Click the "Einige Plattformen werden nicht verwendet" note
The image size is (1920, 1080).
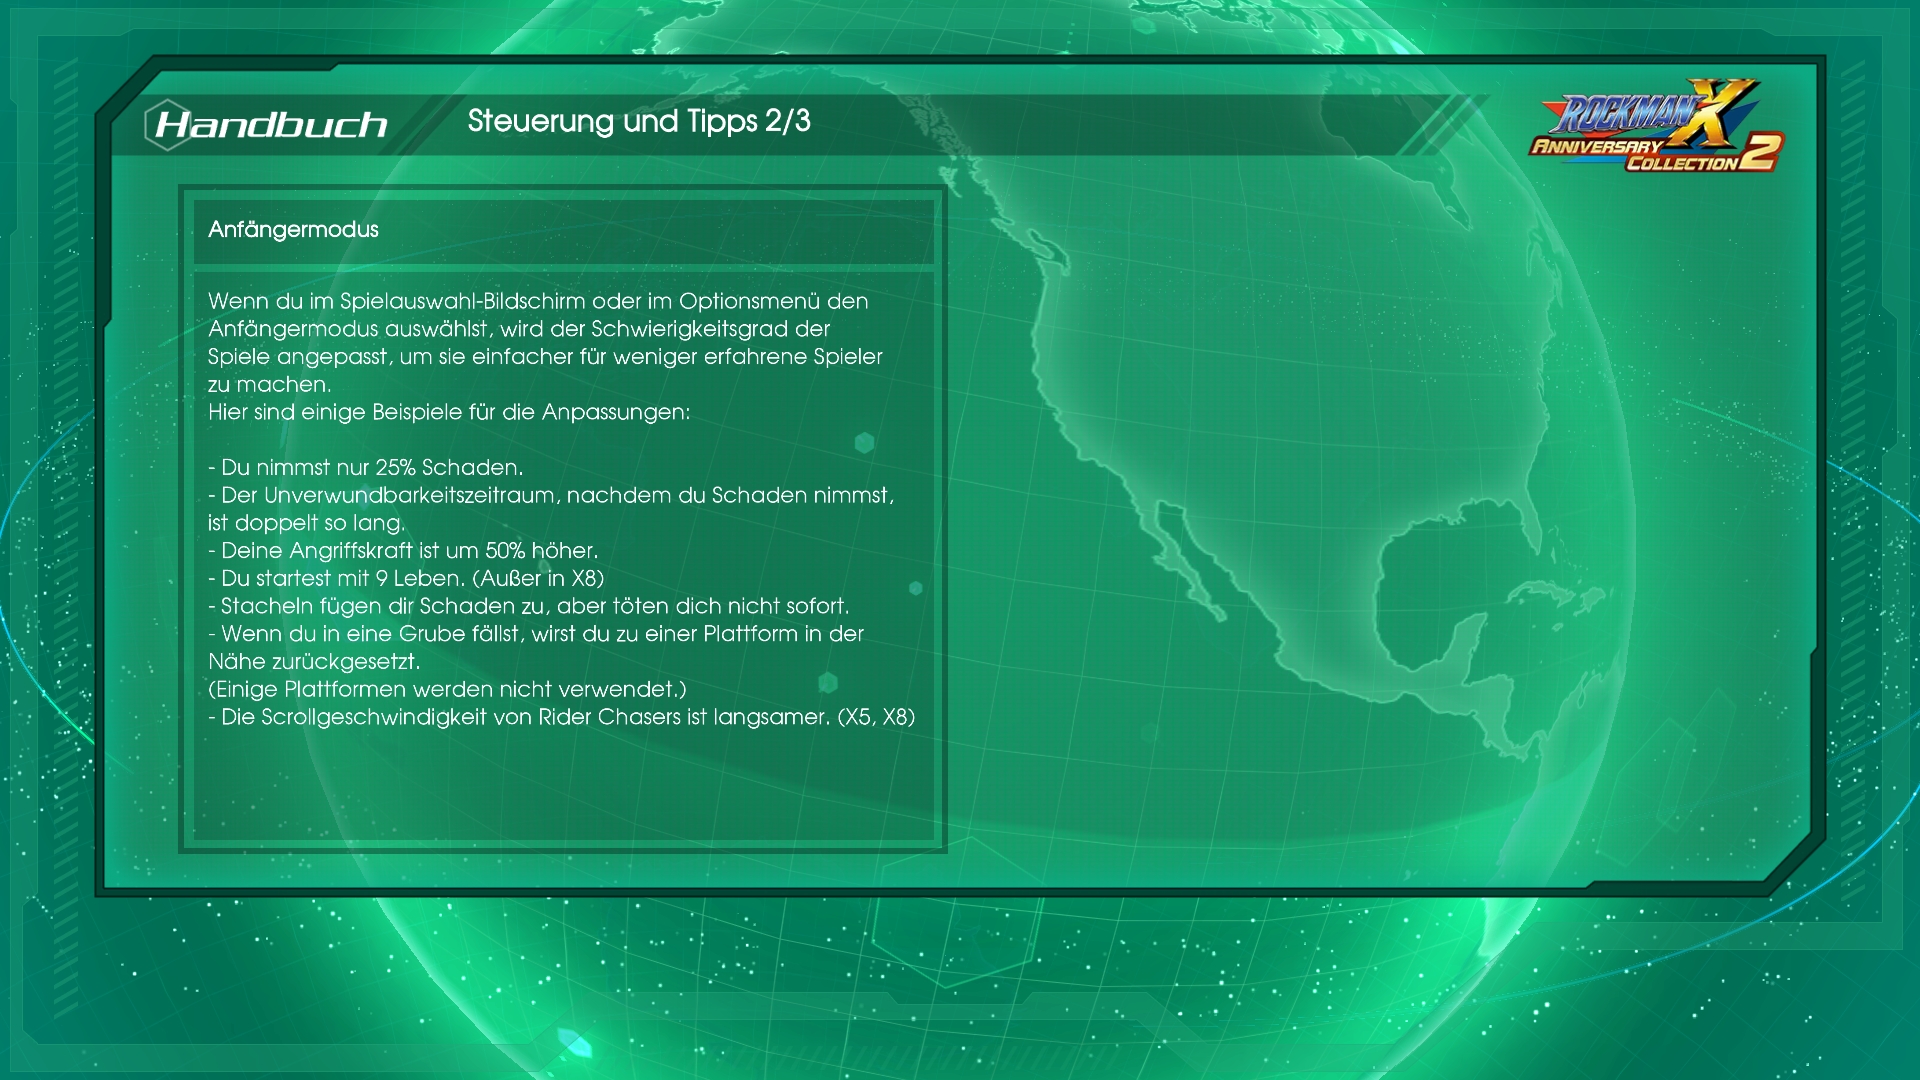point(447,689)
